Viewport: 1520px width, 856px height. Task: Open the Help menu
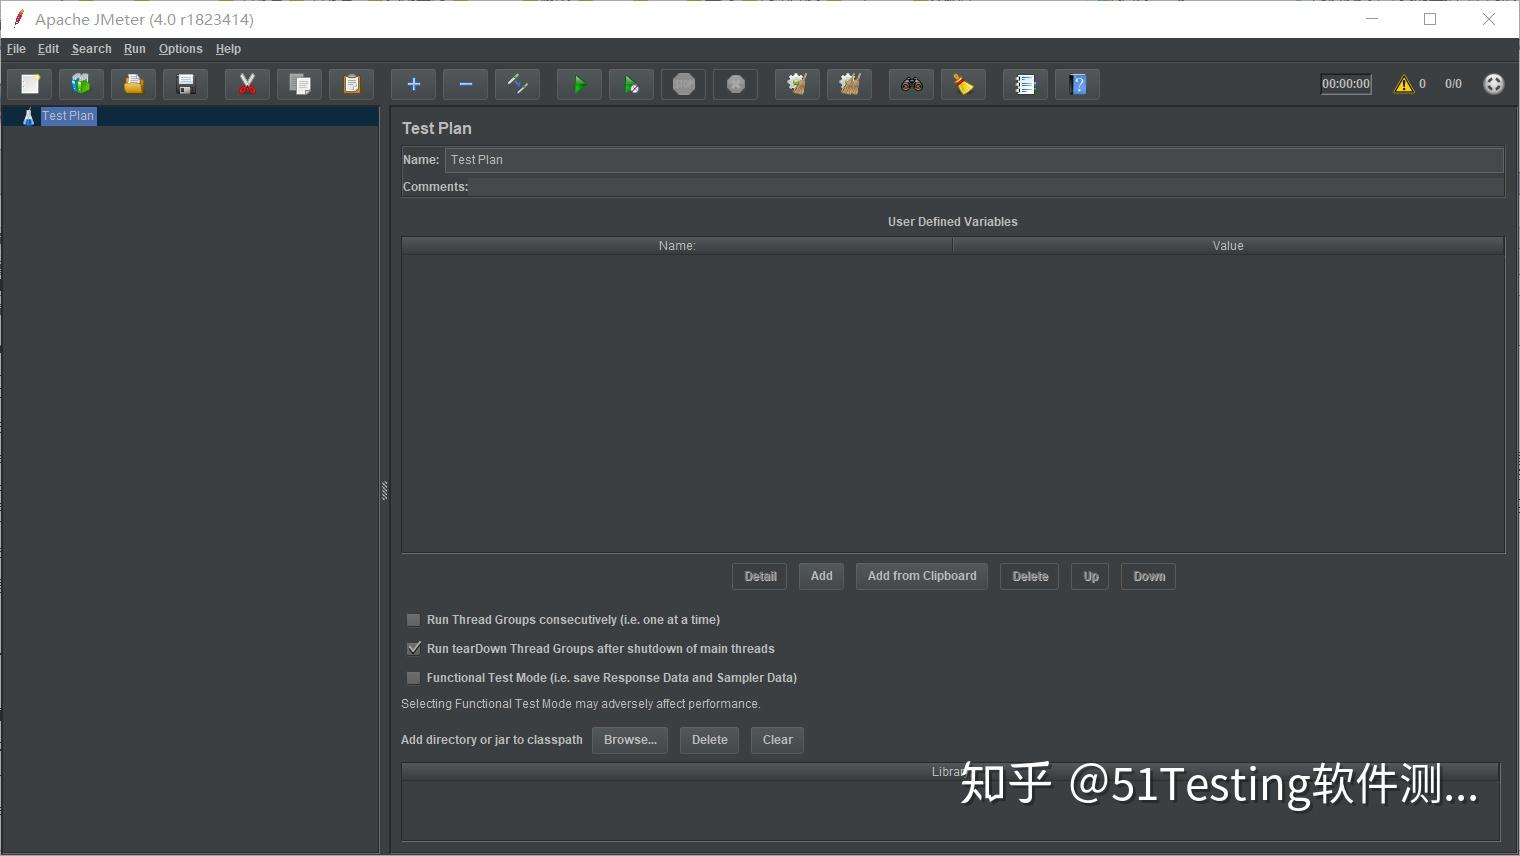click(228, 49)
